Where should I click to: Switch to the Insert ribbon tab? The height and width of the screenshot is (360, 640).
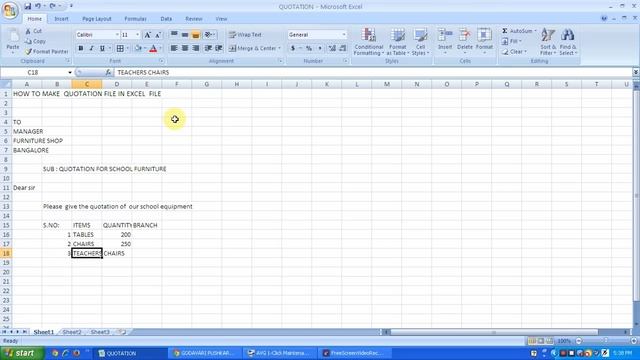[61, 19]
